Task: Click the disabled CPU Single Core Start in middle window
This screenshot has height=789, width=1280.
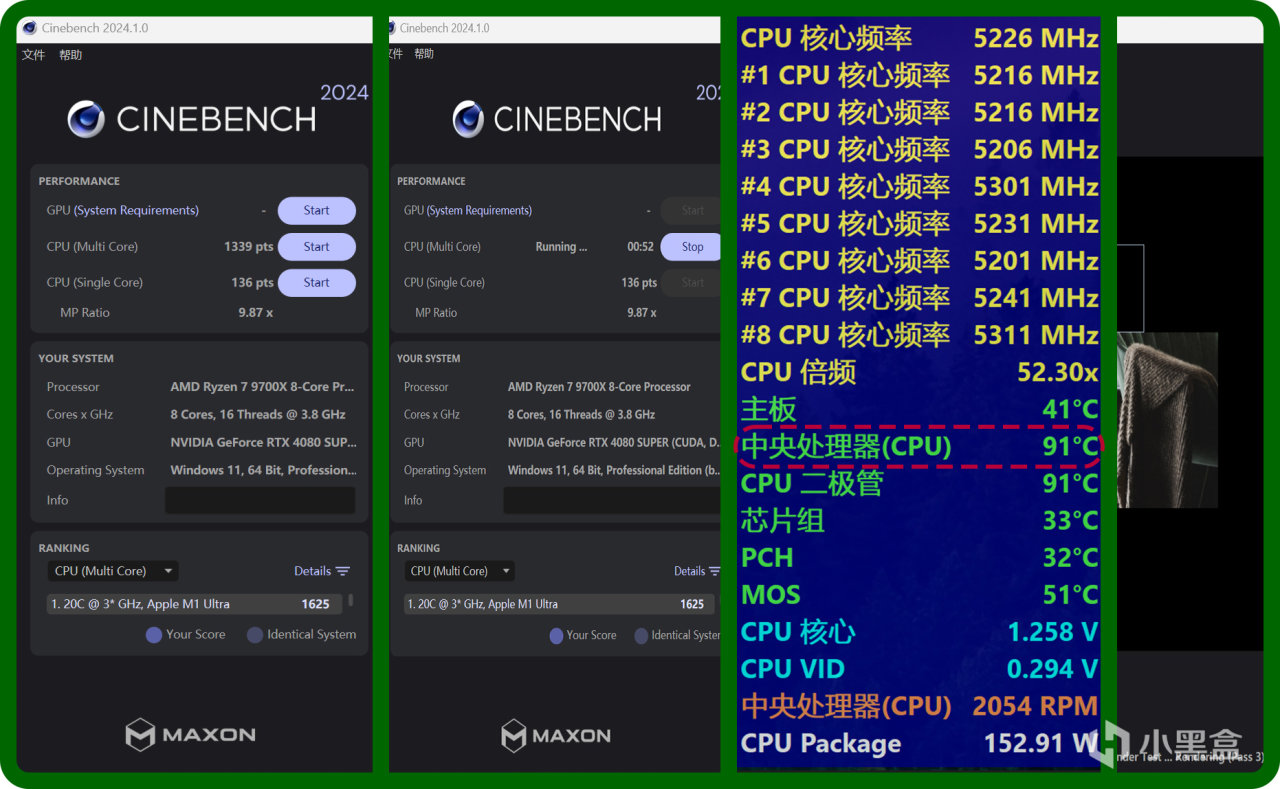Action: 692,283
